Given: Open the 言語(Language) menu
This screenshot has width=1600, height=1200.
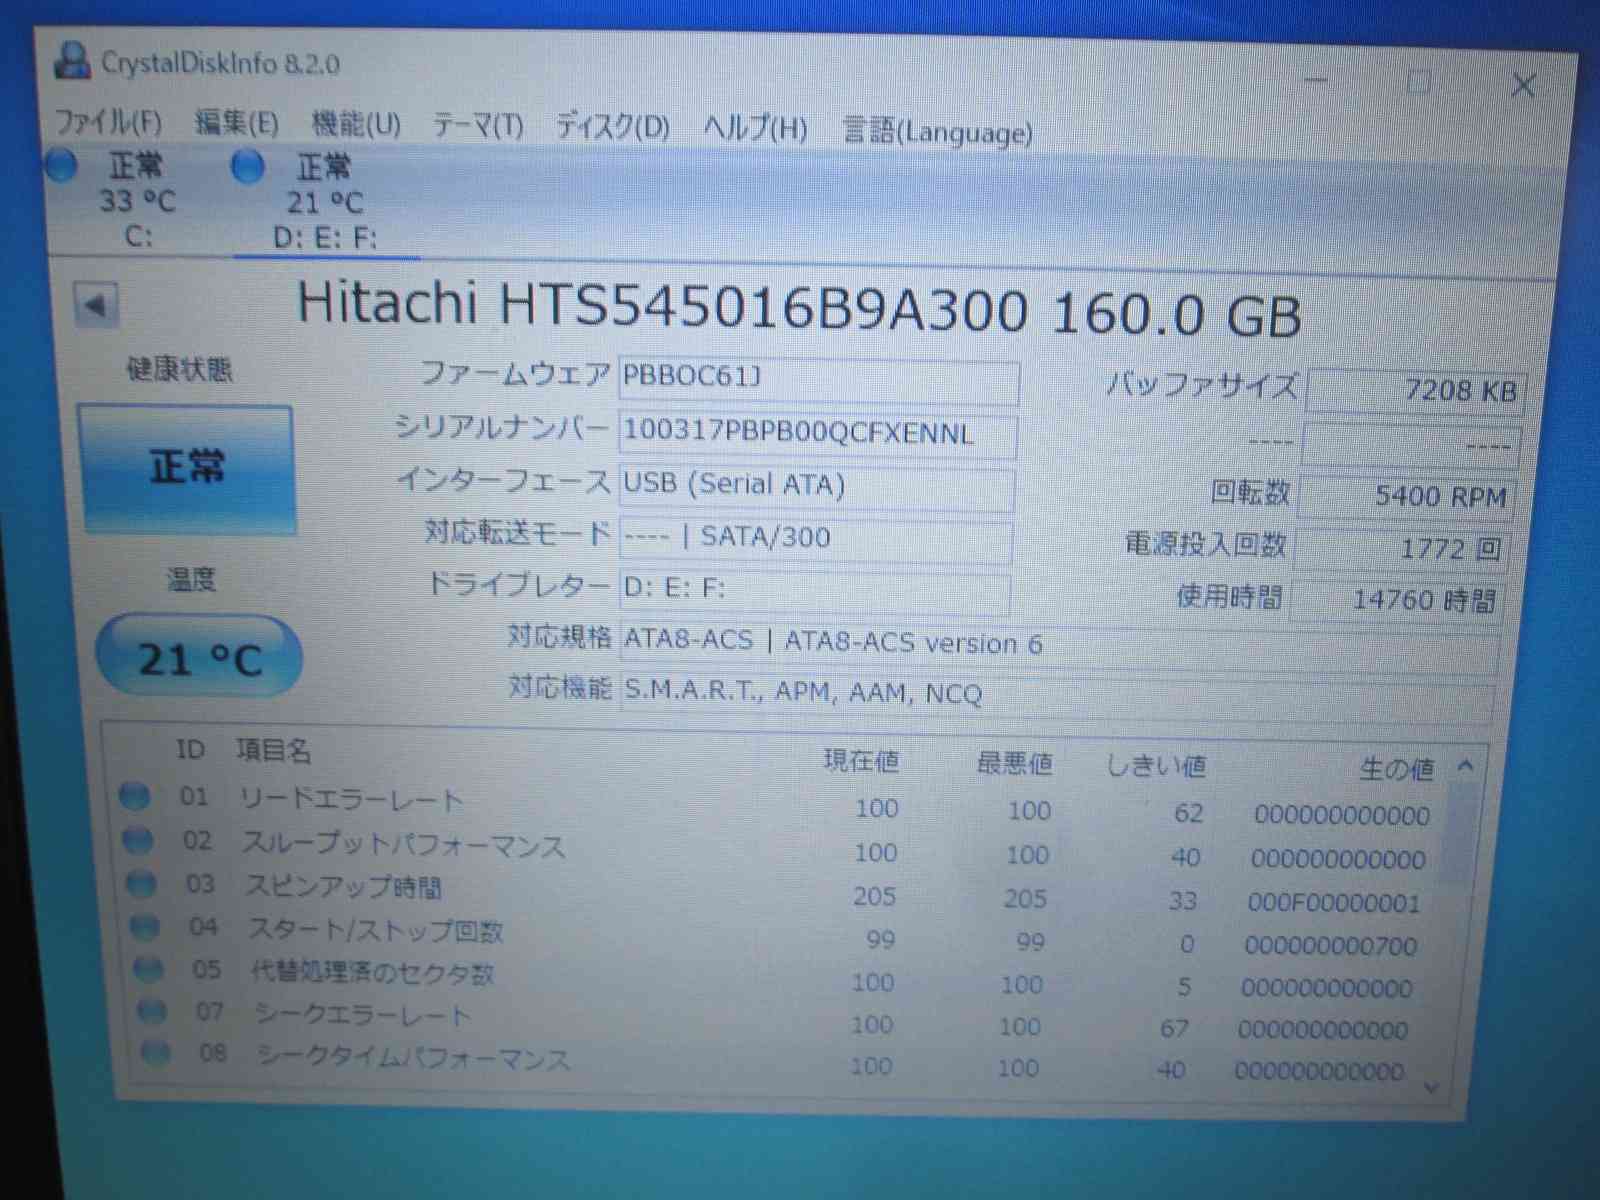Looking at the screenshot, I should tap(937, 132).
